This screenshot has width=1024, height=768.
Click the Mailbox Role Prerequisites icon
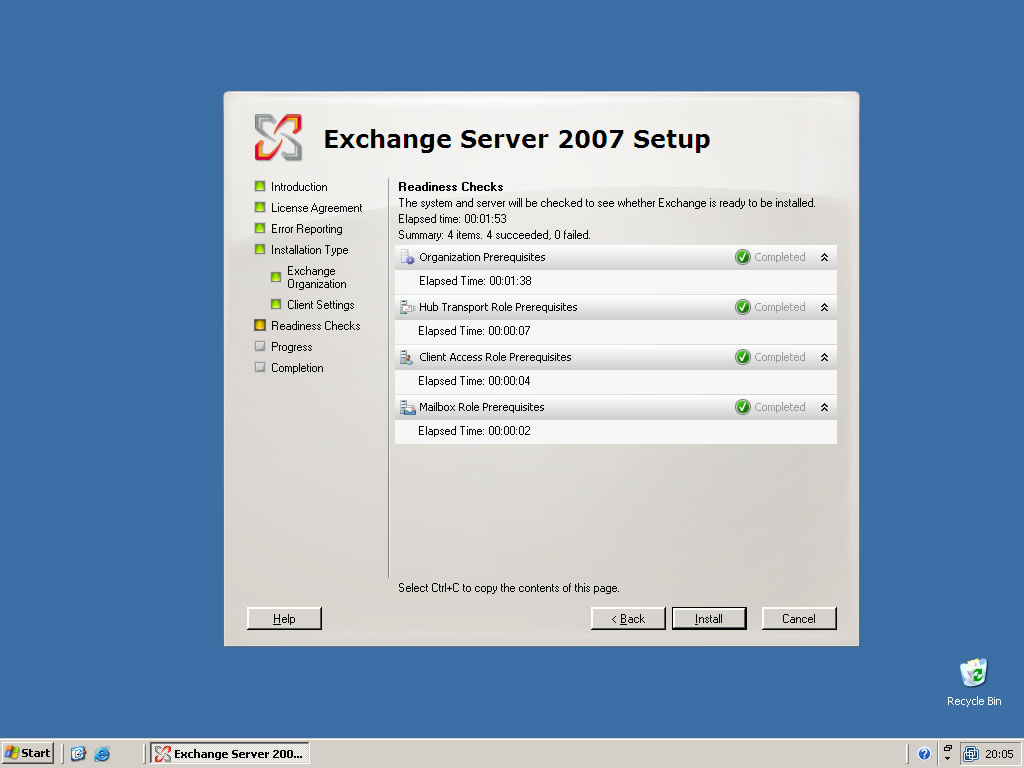407,407
